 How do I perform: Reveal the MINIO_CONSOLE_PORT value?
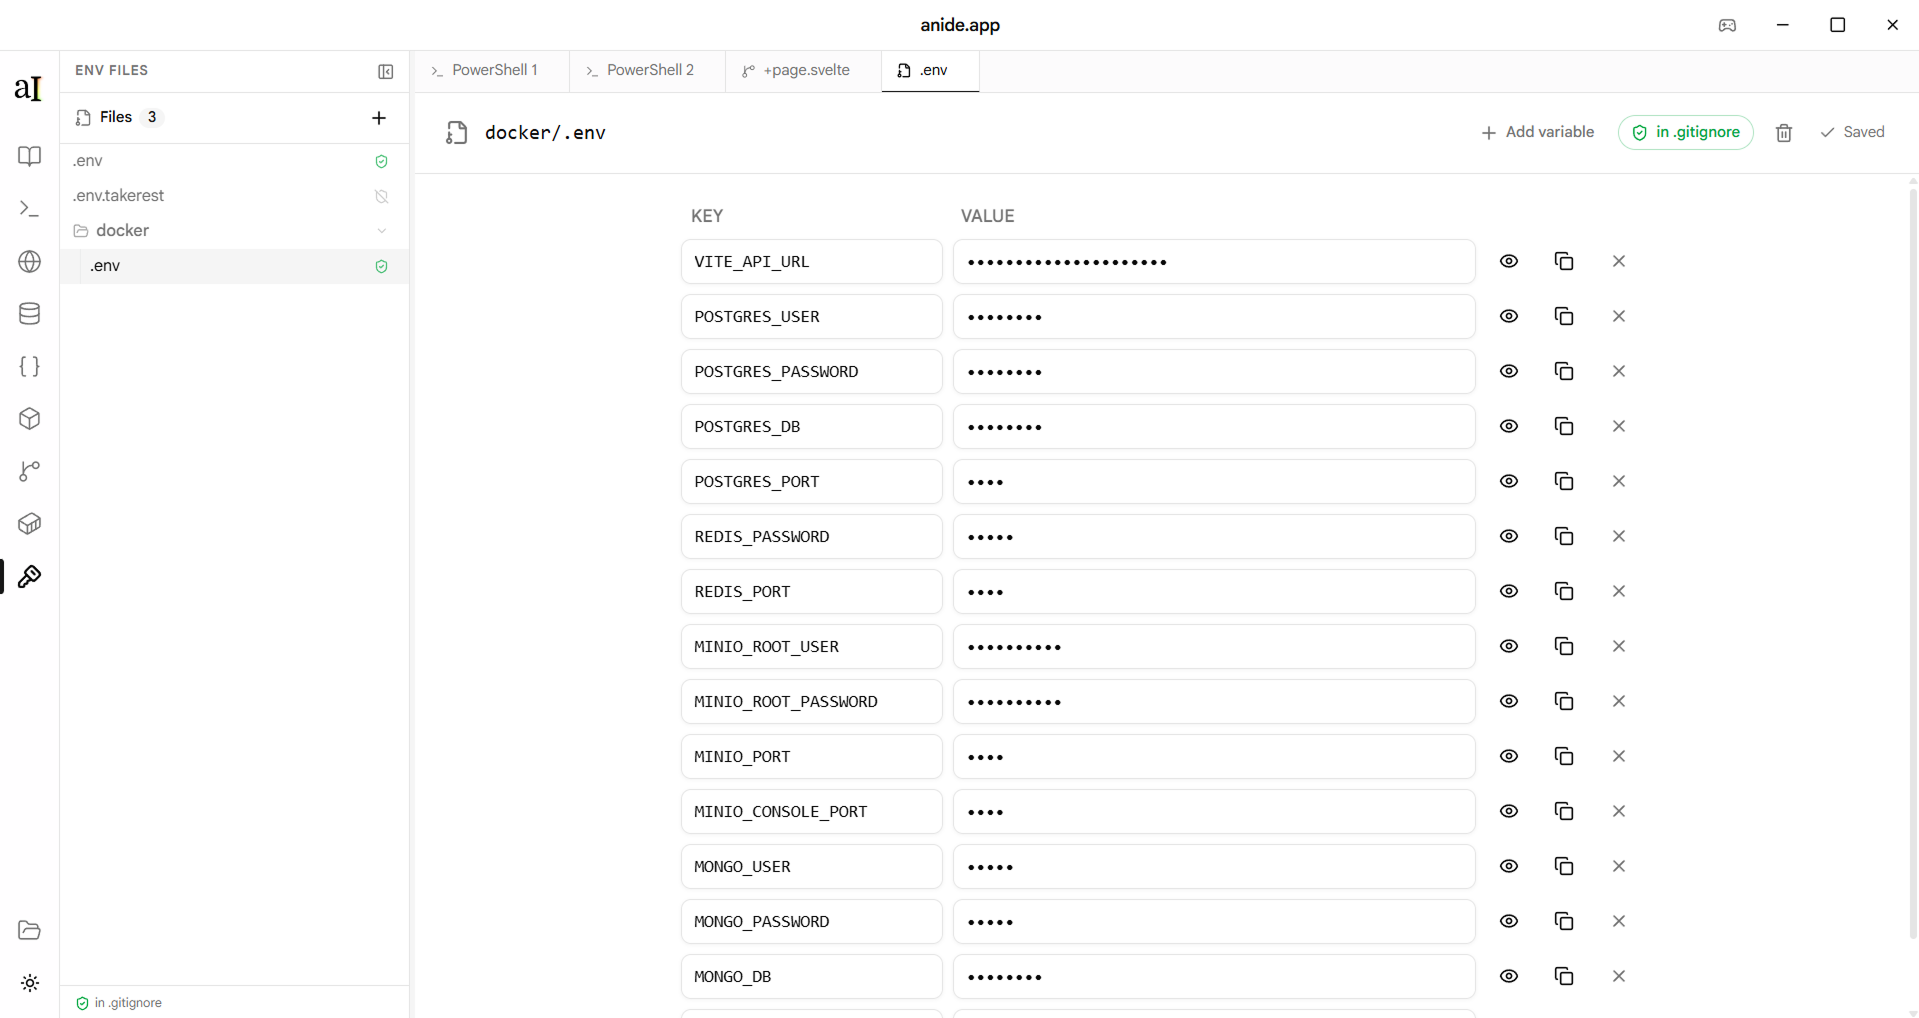tap(1509, 811)
